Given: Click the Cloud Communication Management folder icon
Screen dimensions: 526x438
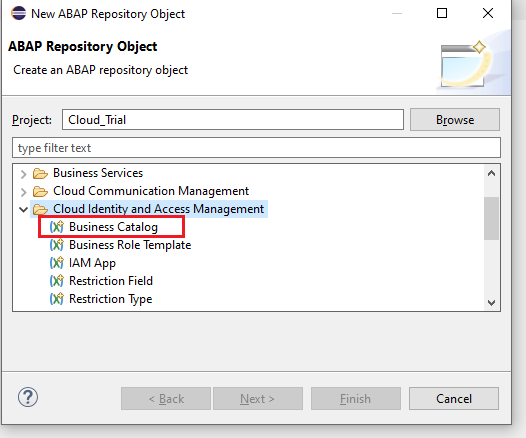Looking at the screenshot, I should [x=40, y=191].
